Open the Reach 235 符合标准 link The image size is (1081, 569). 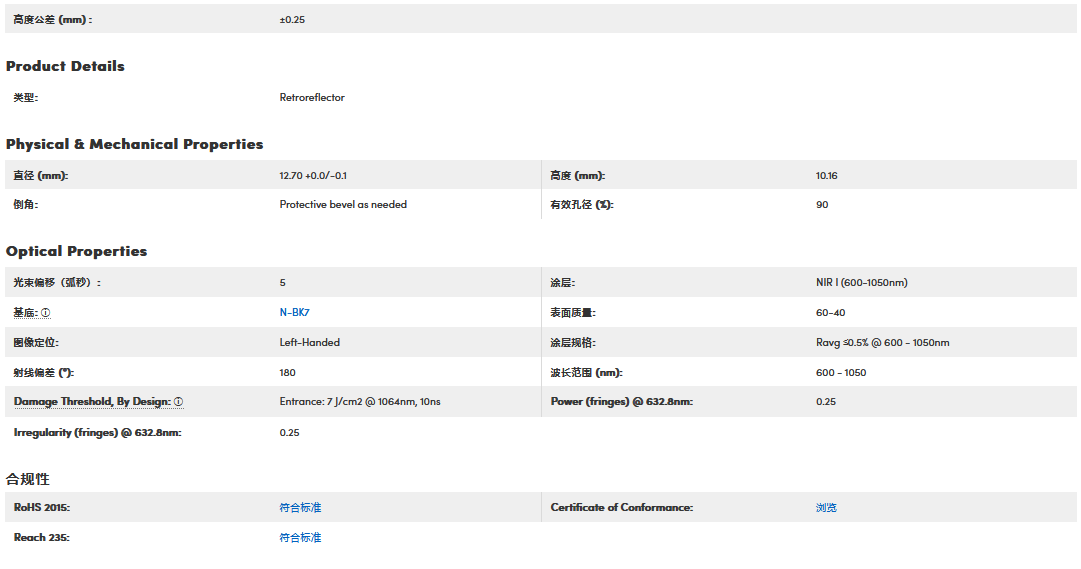300,538
